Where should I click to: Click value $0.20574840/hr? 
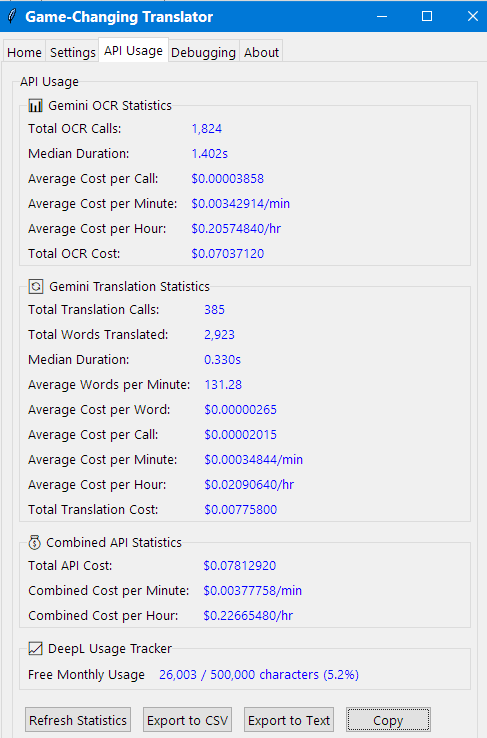[x=236, y=228]
